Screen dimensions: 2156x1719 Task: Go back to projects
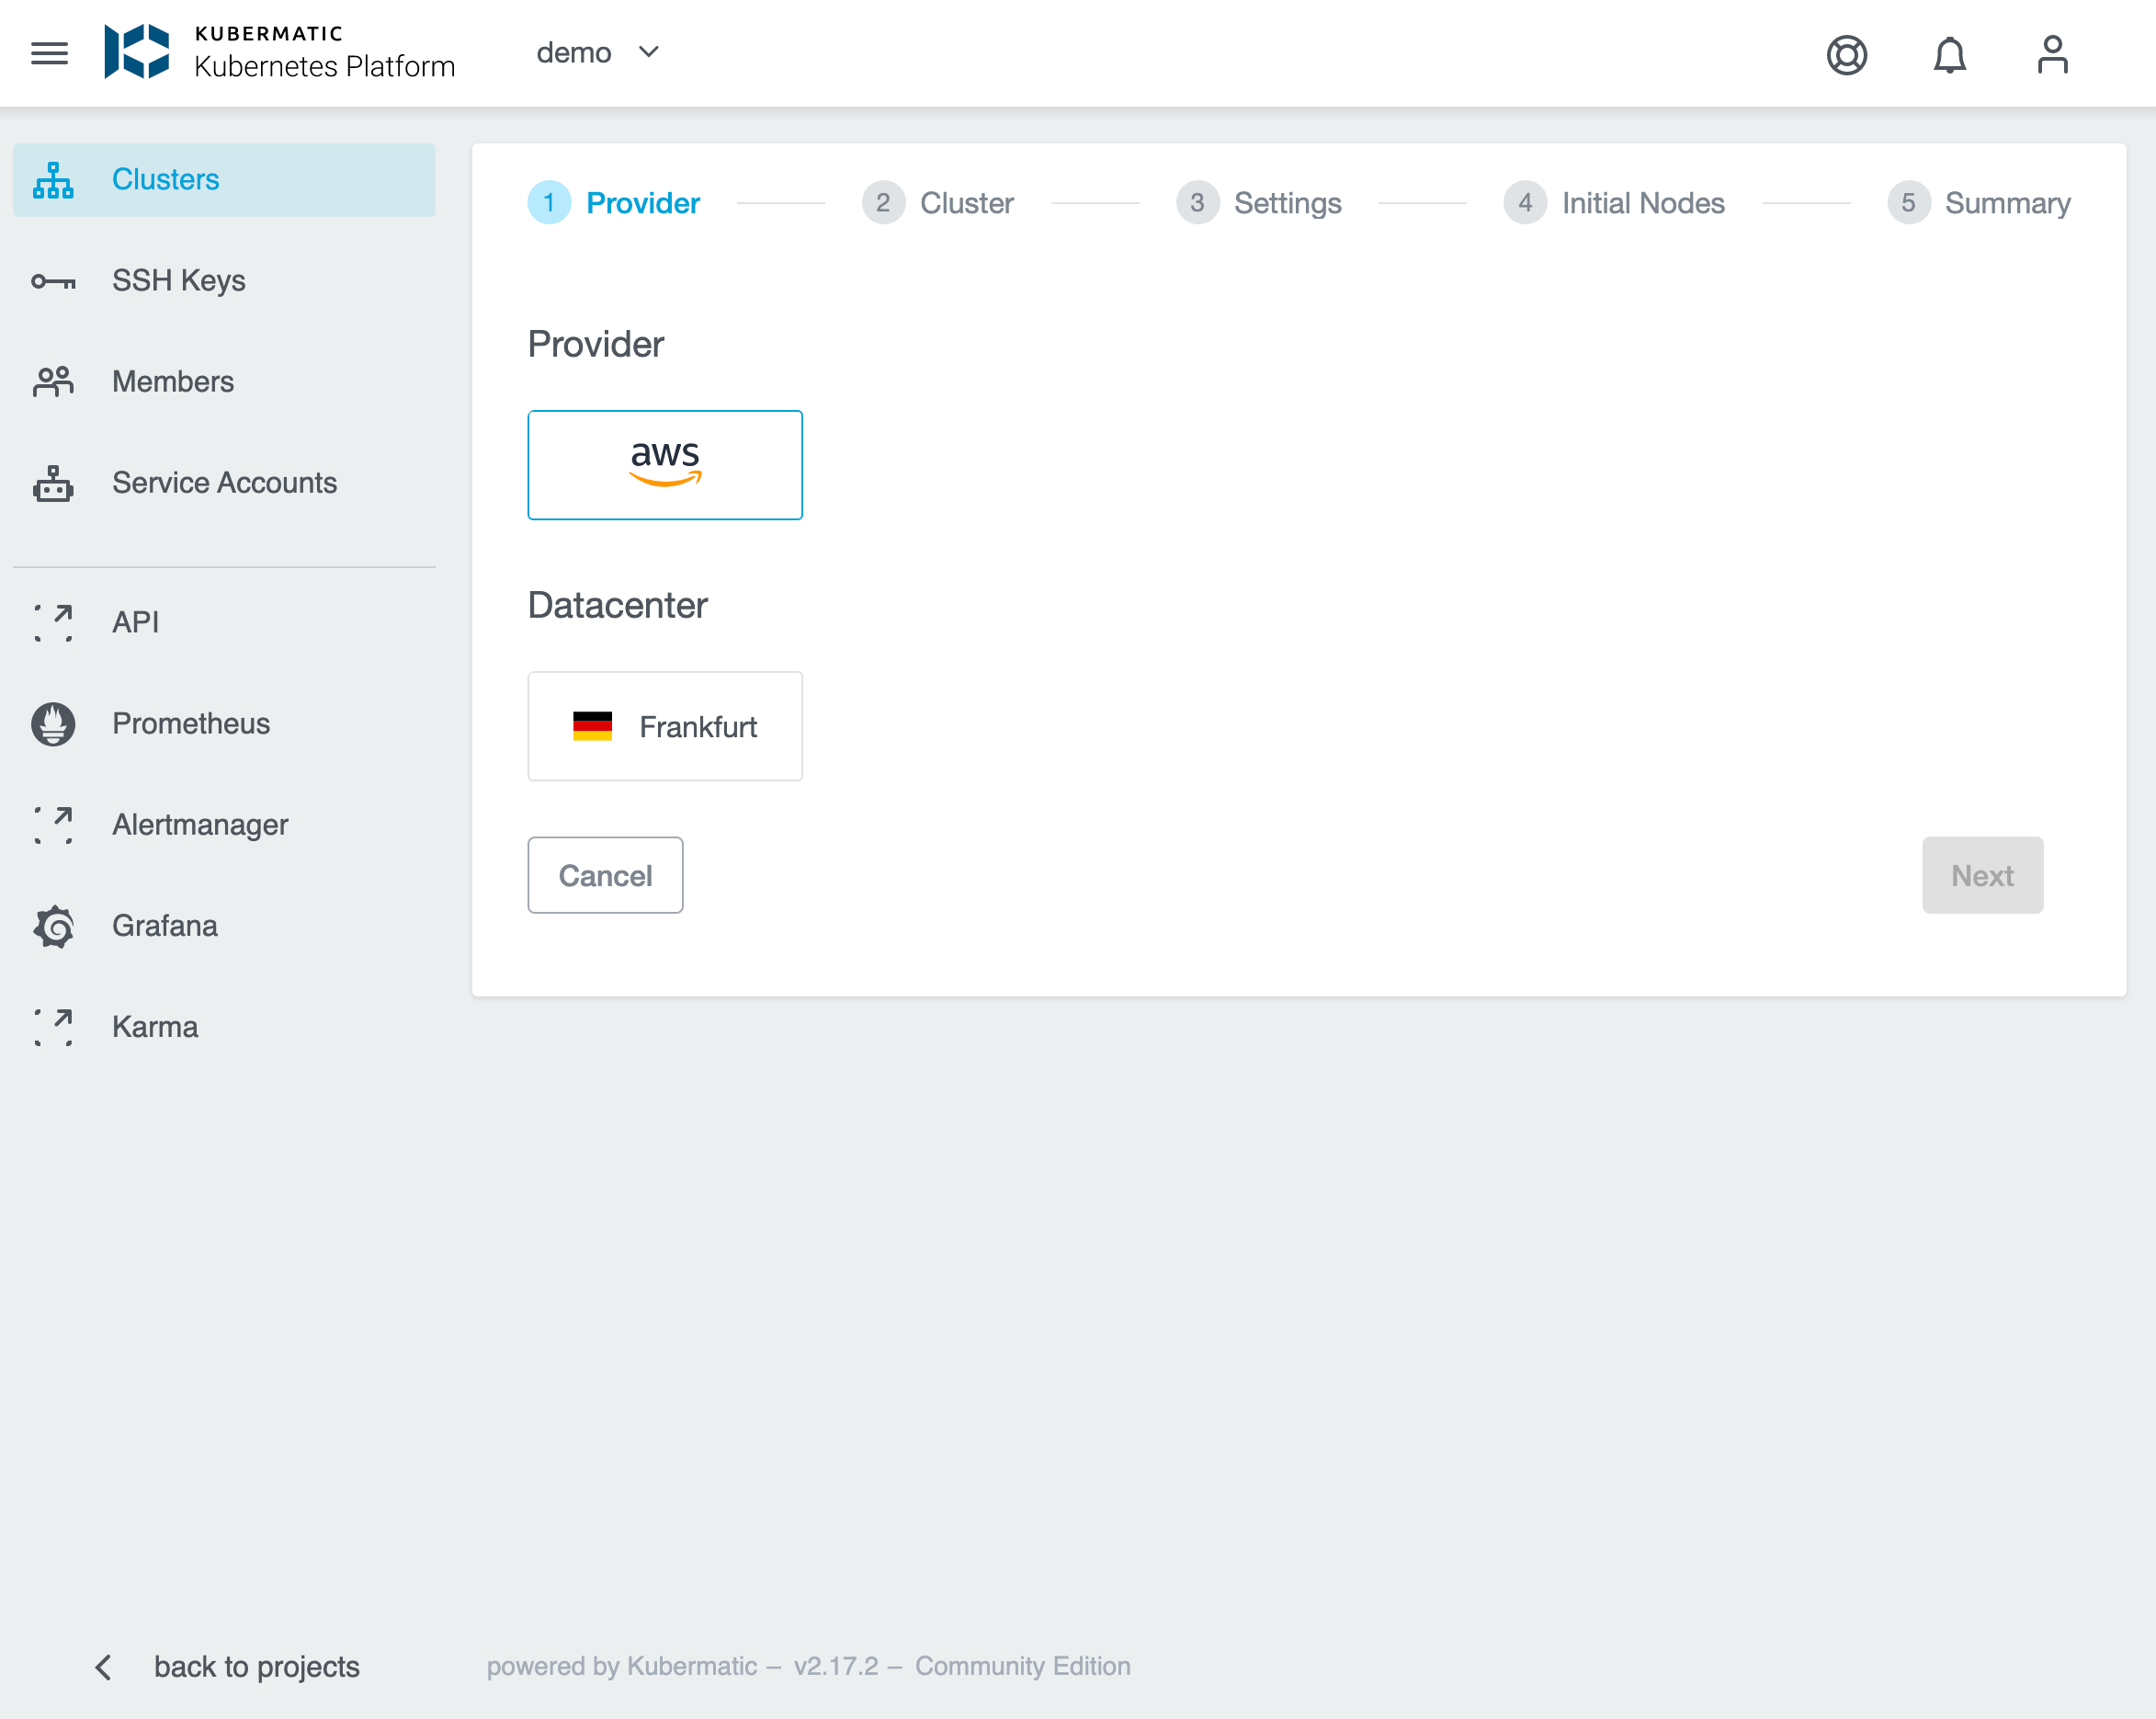[x=256, y=1666]
